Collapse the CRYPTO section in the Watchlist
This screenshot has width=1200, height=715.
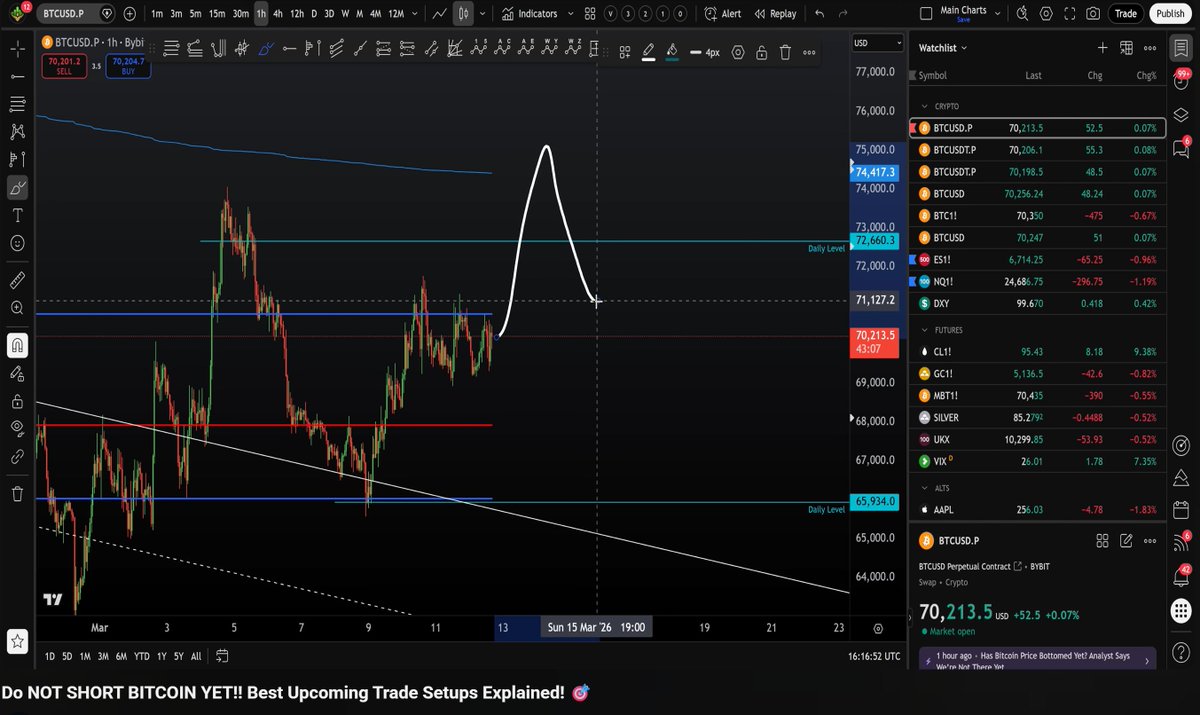pos(922,106)
